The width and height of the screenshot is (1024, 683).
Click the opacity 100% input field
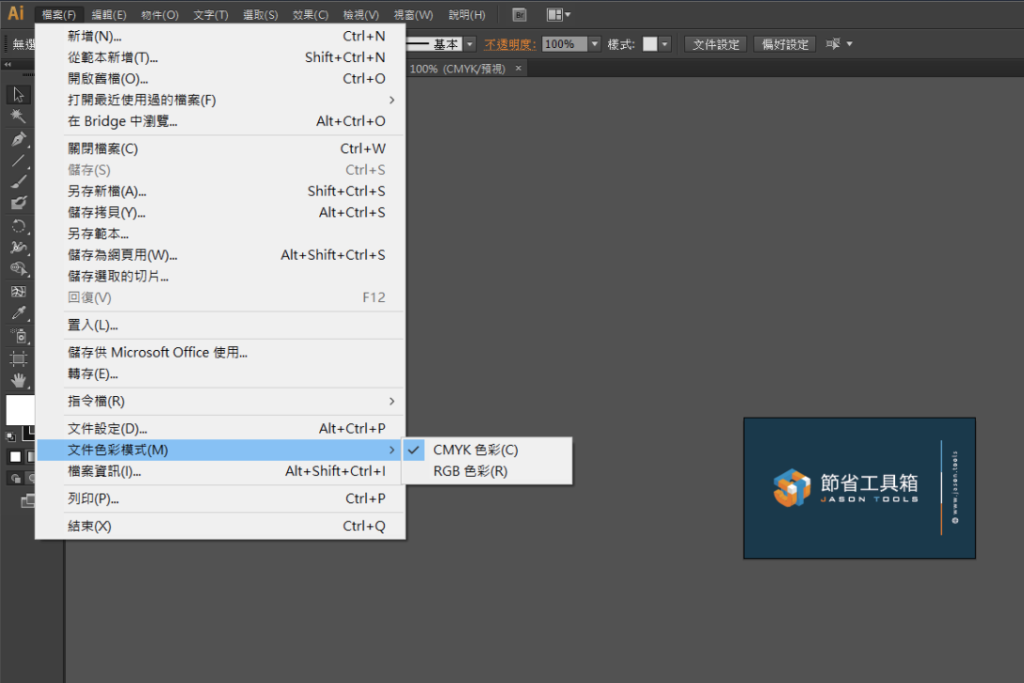[564, 44]
